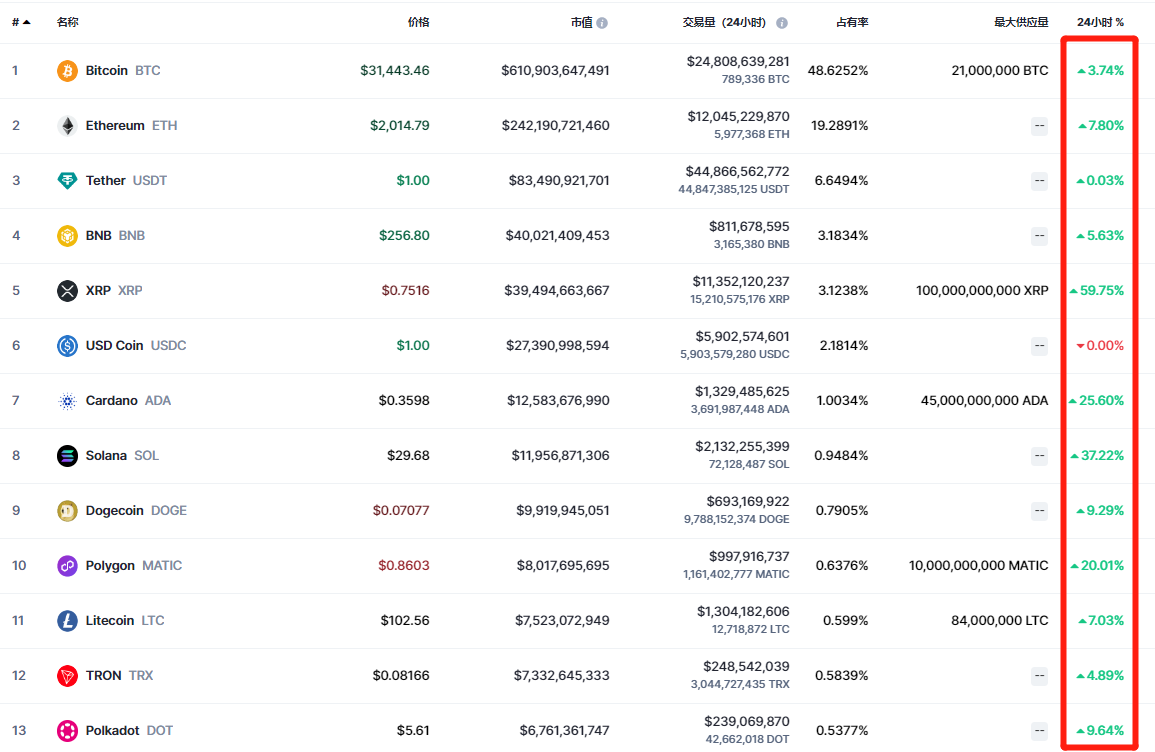Click the Cardano logo icon

point(67,401)
